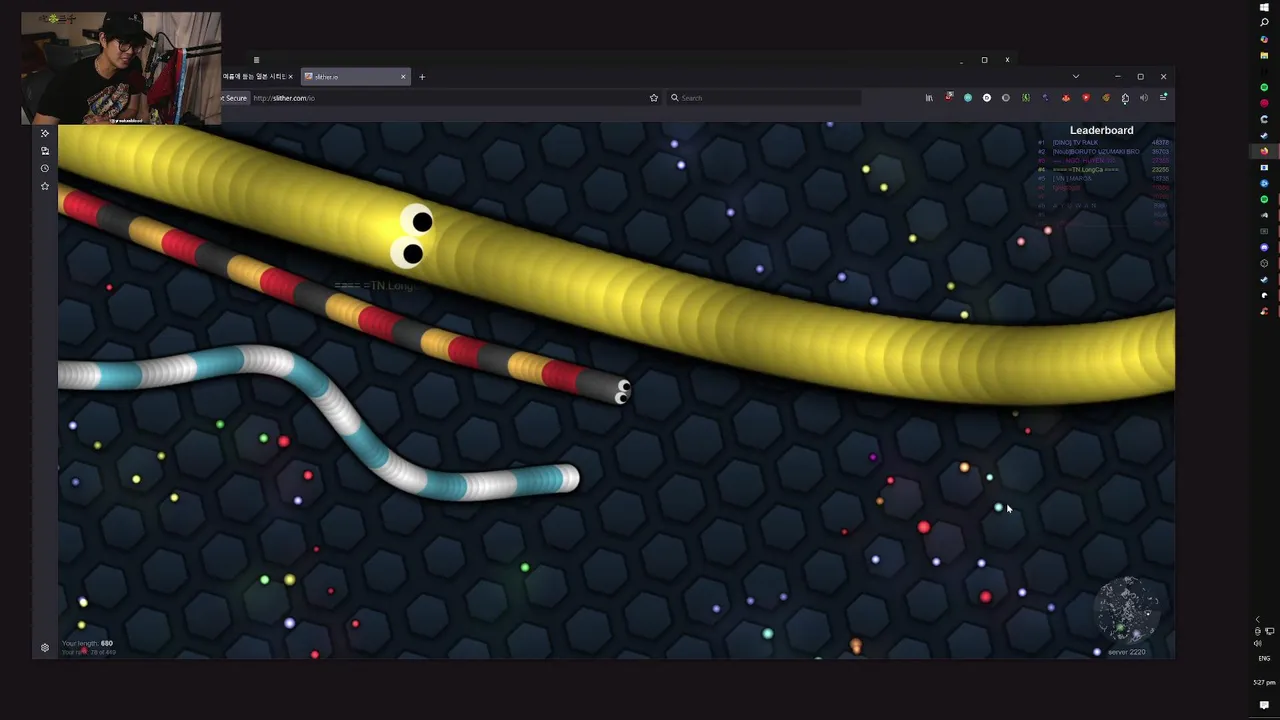Click the 5:27 pm taskbar clock

coord(1264,682)
